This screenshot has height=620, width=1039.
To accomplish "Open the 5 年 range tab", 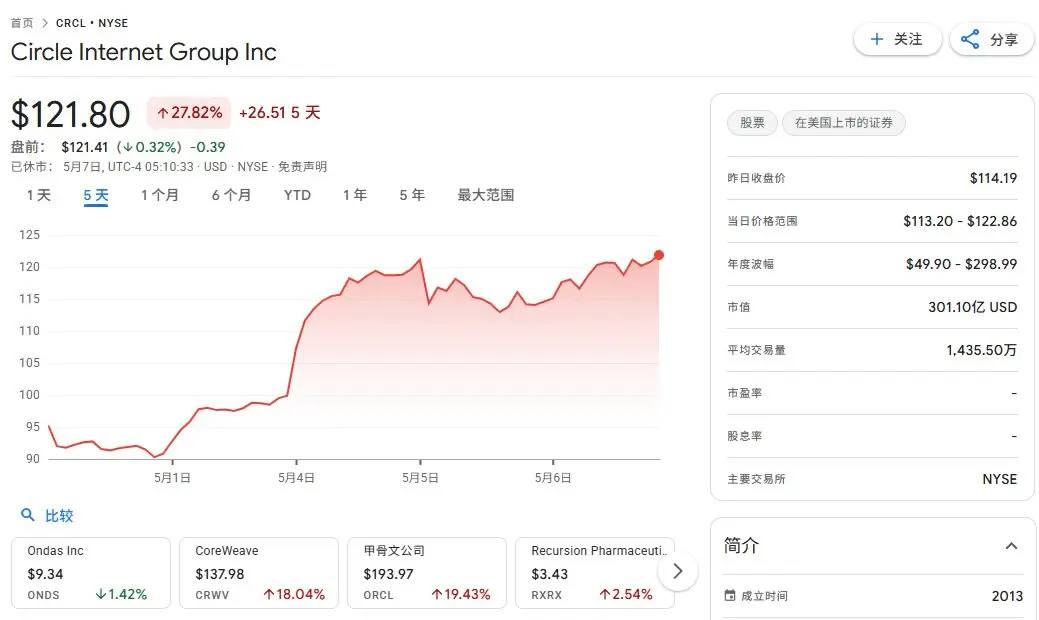I will [411, 195].
